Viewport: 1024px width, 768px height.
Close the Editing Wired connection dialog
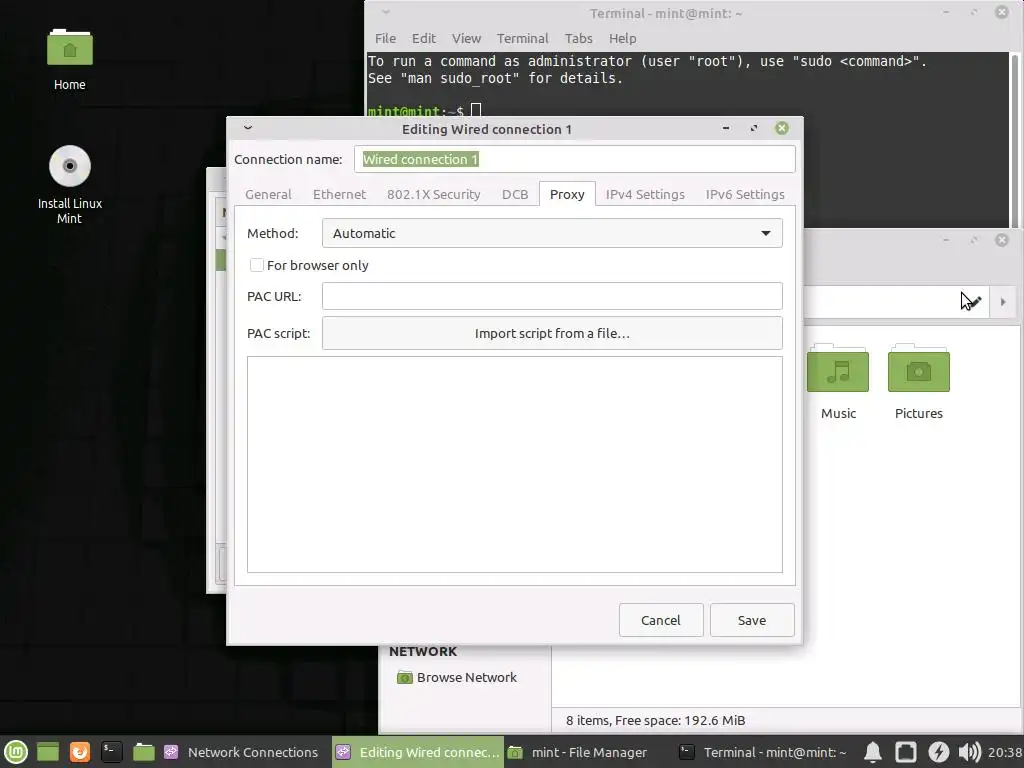click(x=782, y=128)
